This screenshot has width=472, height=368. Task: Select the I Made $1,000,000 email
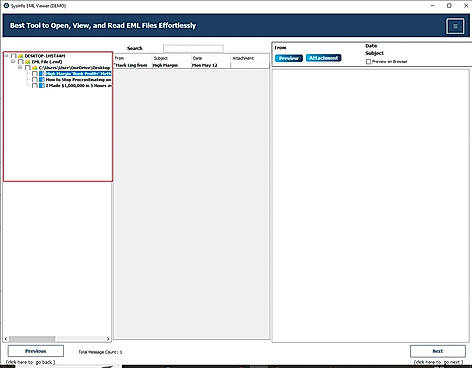tap(78, 86)
